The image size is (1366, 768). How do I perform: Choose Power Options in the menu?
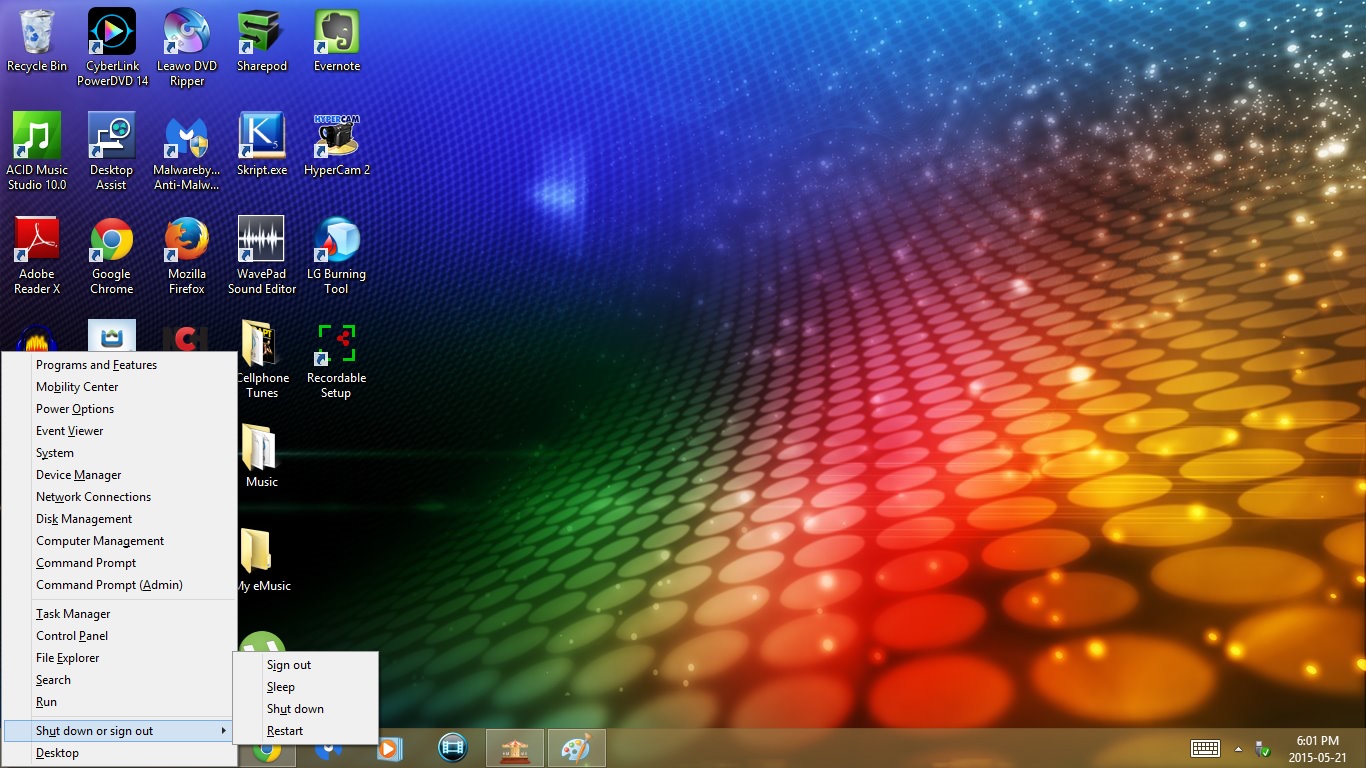(120, 409)
